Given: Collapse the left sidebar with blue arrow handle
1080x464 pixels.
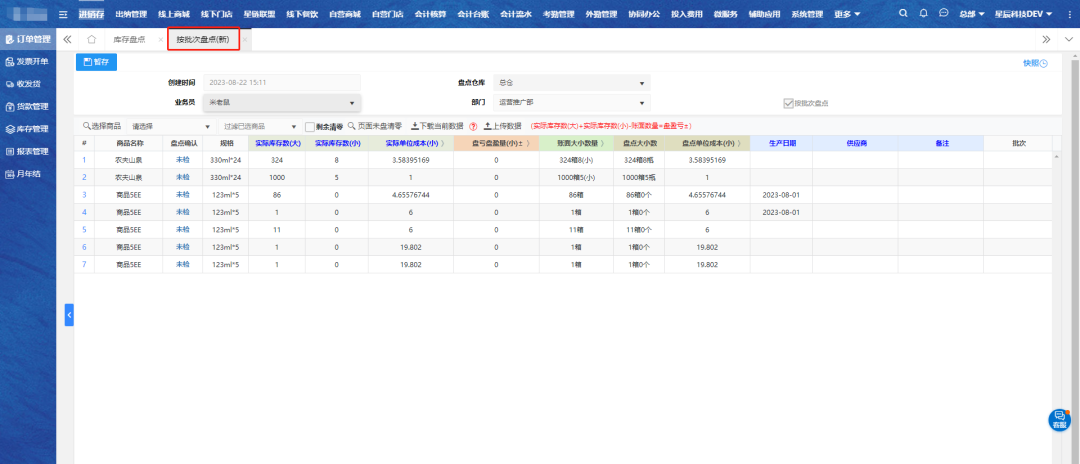Looking at the screenshot, I should [x=69, y=315].
